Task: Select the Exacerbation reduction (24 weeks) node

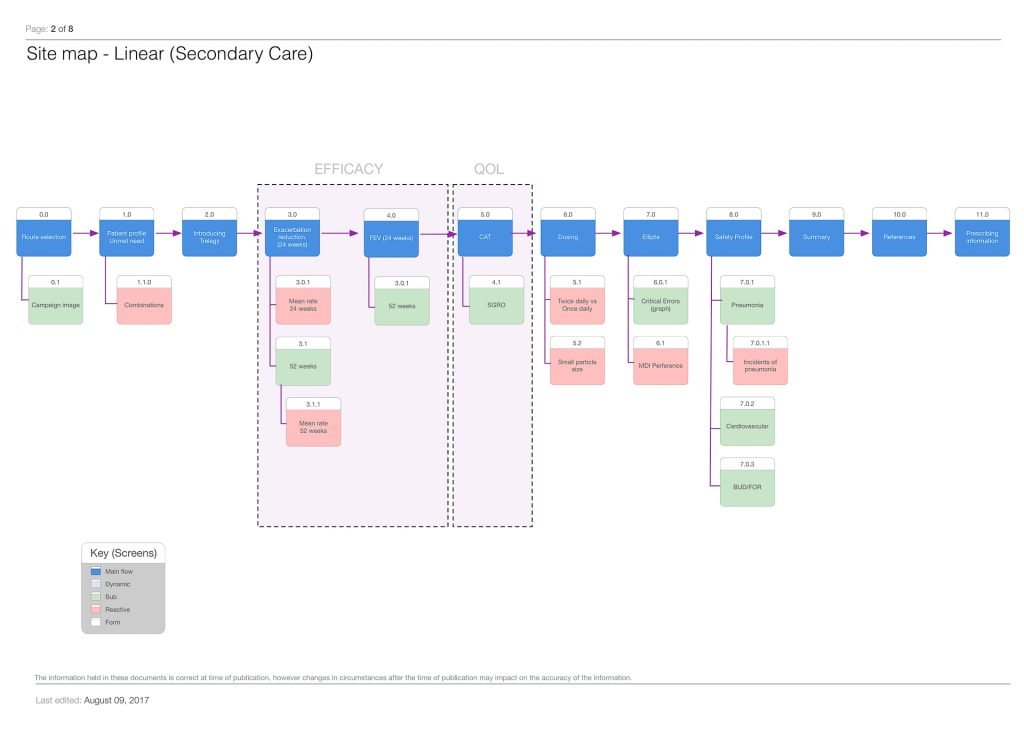Action: coord(292,236)
